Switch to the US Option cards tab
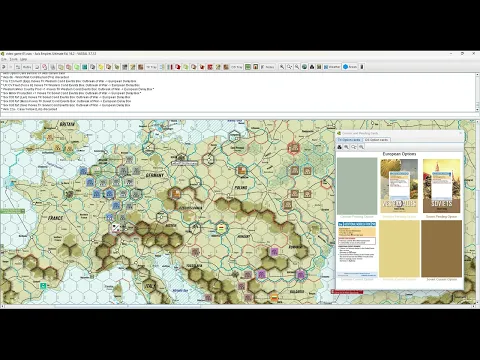480x360 pixels. [376, 140]
